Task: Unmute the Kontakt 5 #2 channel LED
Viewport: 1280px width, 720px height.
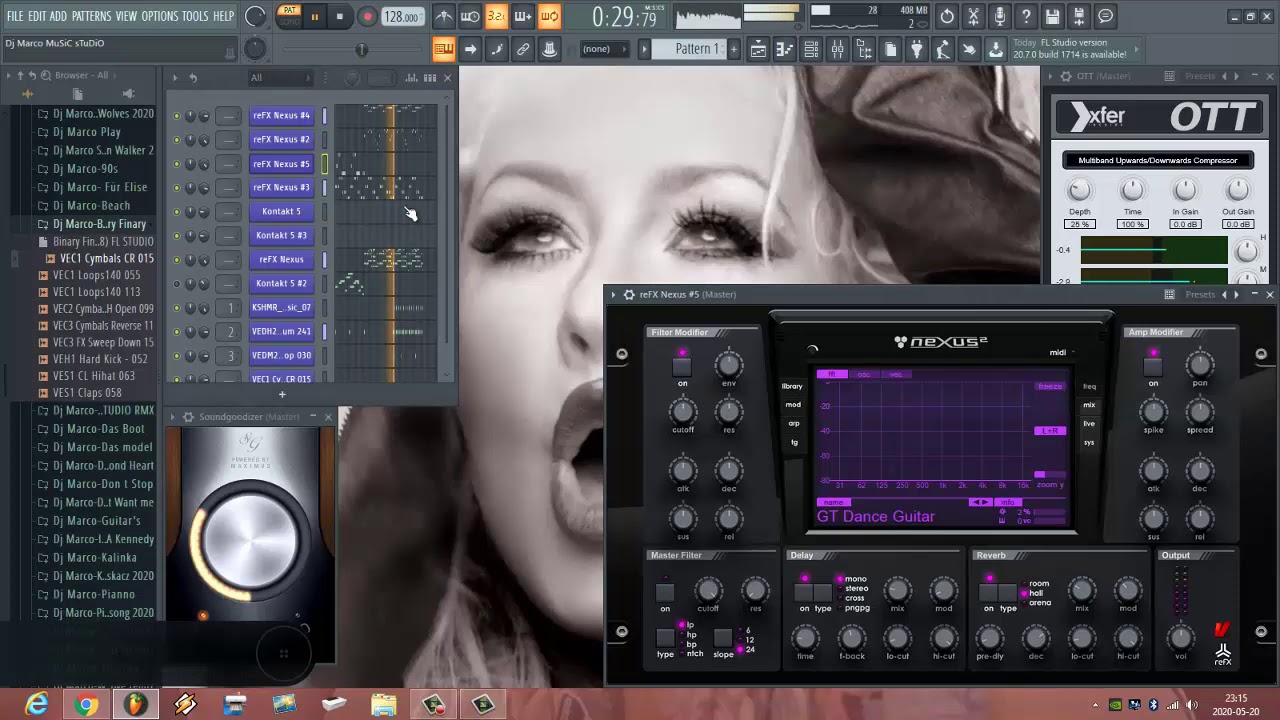Action: [x=177, y=283]
